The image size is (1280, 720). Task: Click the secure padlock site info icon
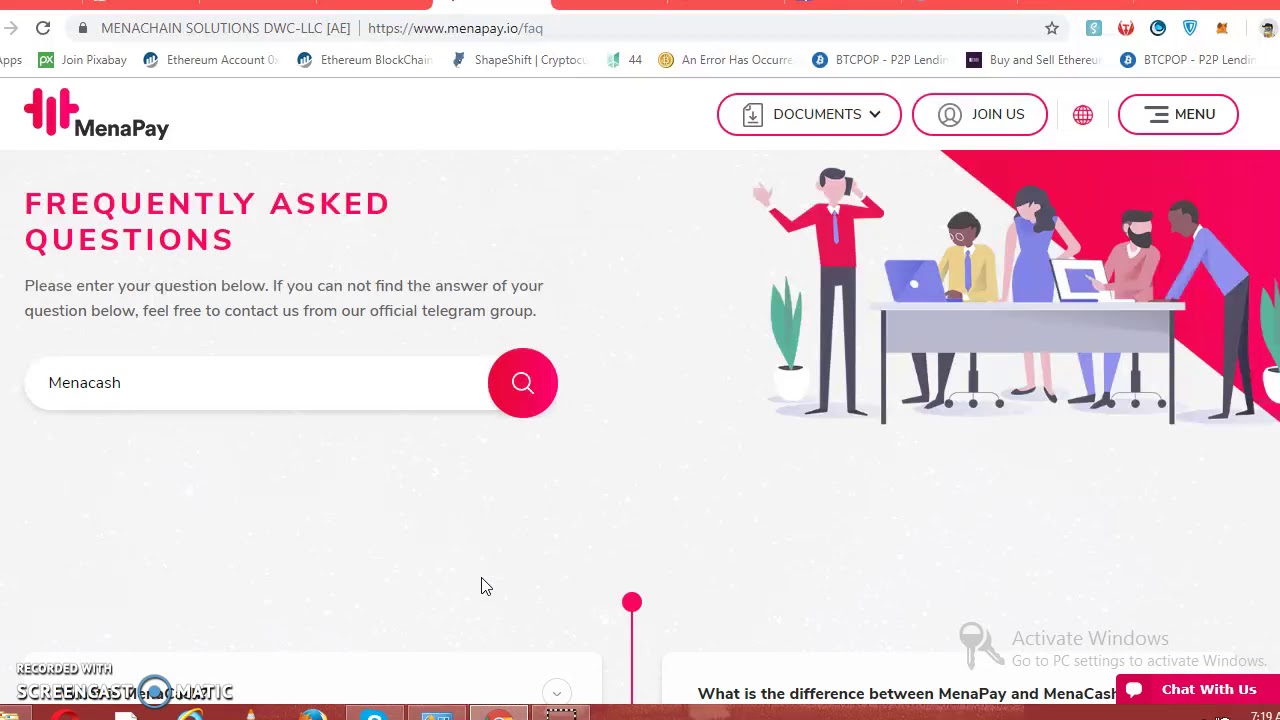83,28
